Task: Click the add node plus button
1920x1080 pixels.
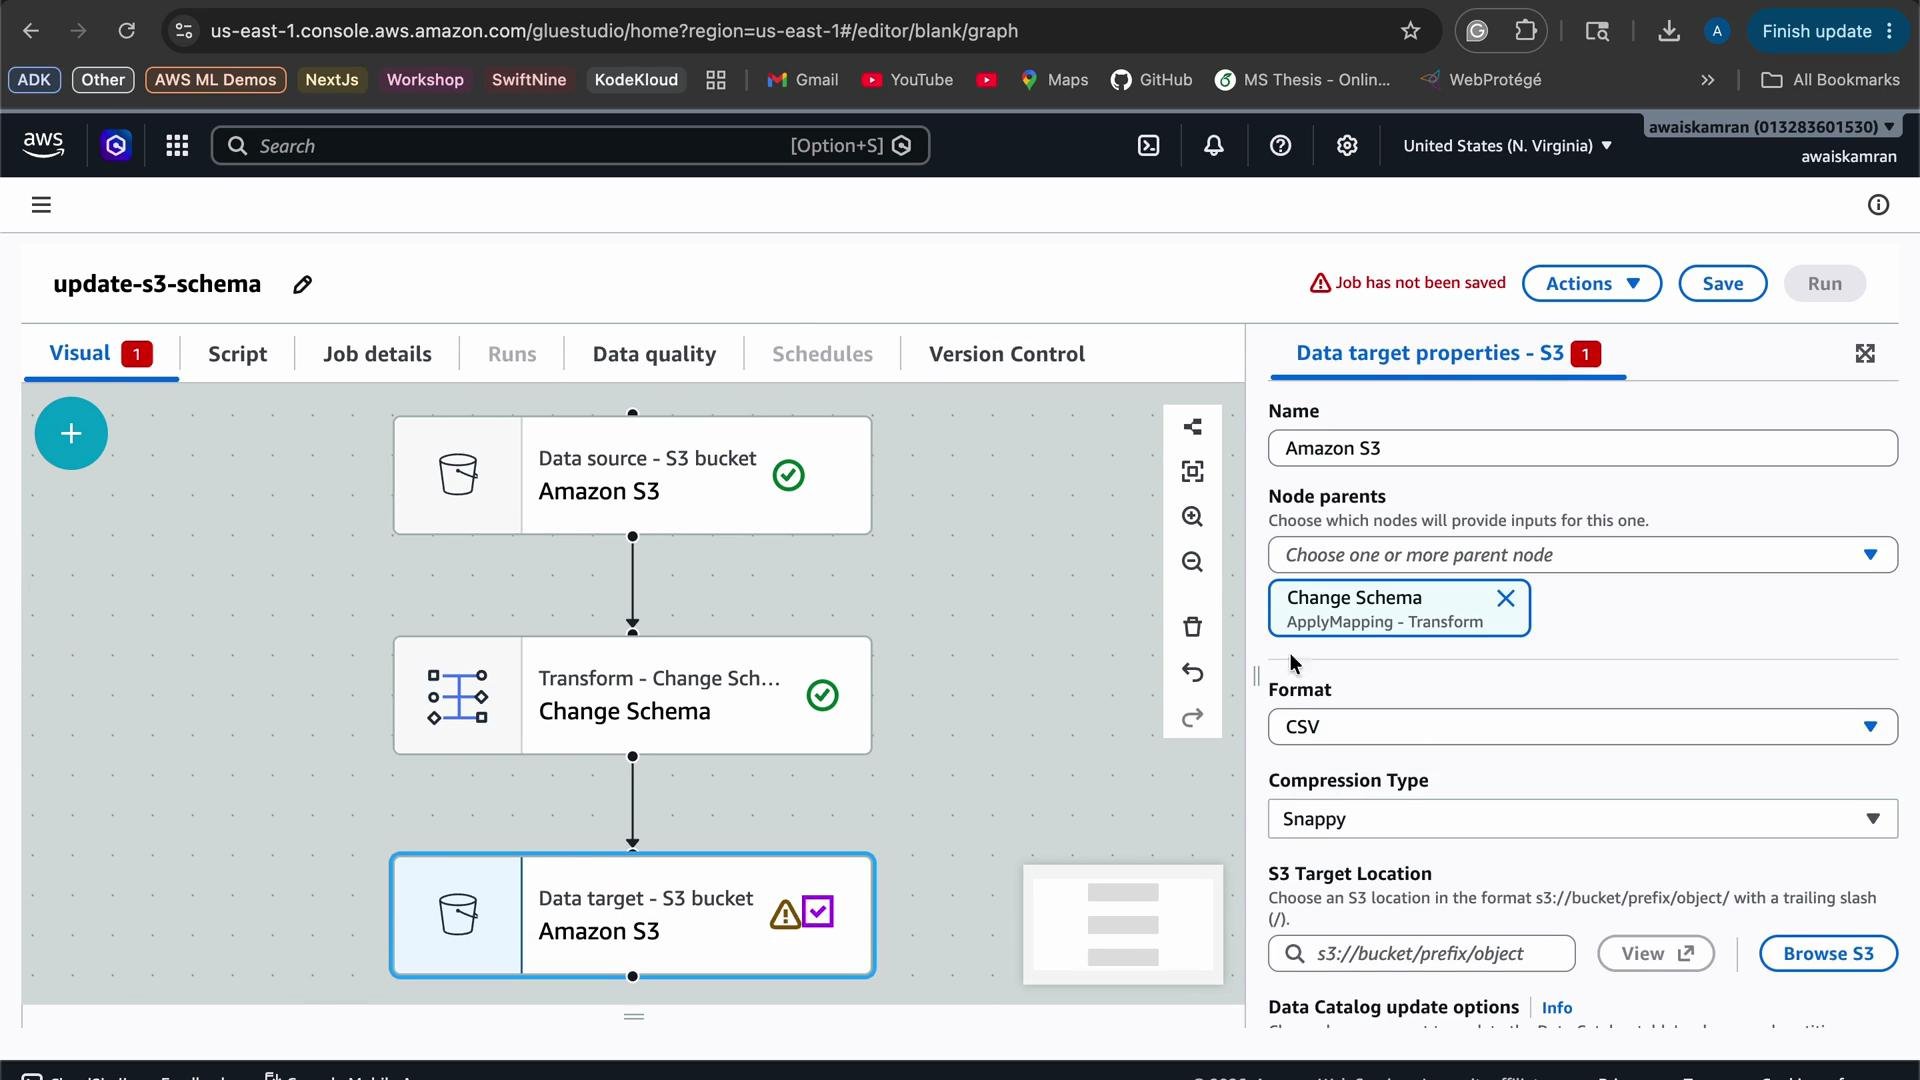Action: (x=71, y=434)
